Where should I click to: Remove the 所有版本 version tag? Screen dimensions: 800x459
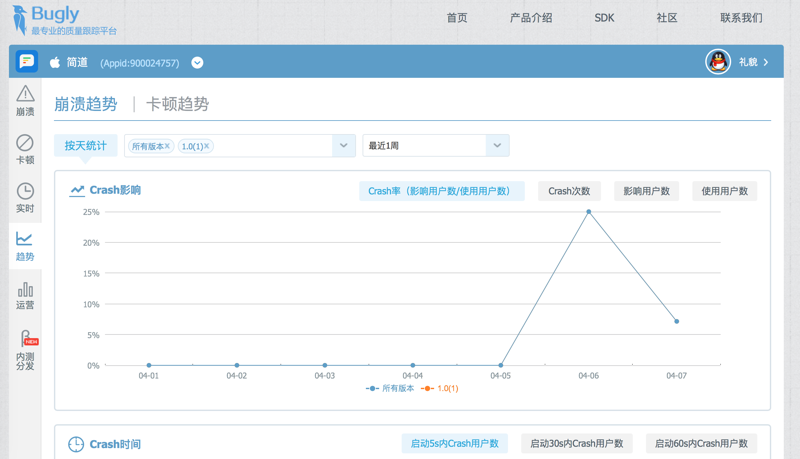[167, 146]
